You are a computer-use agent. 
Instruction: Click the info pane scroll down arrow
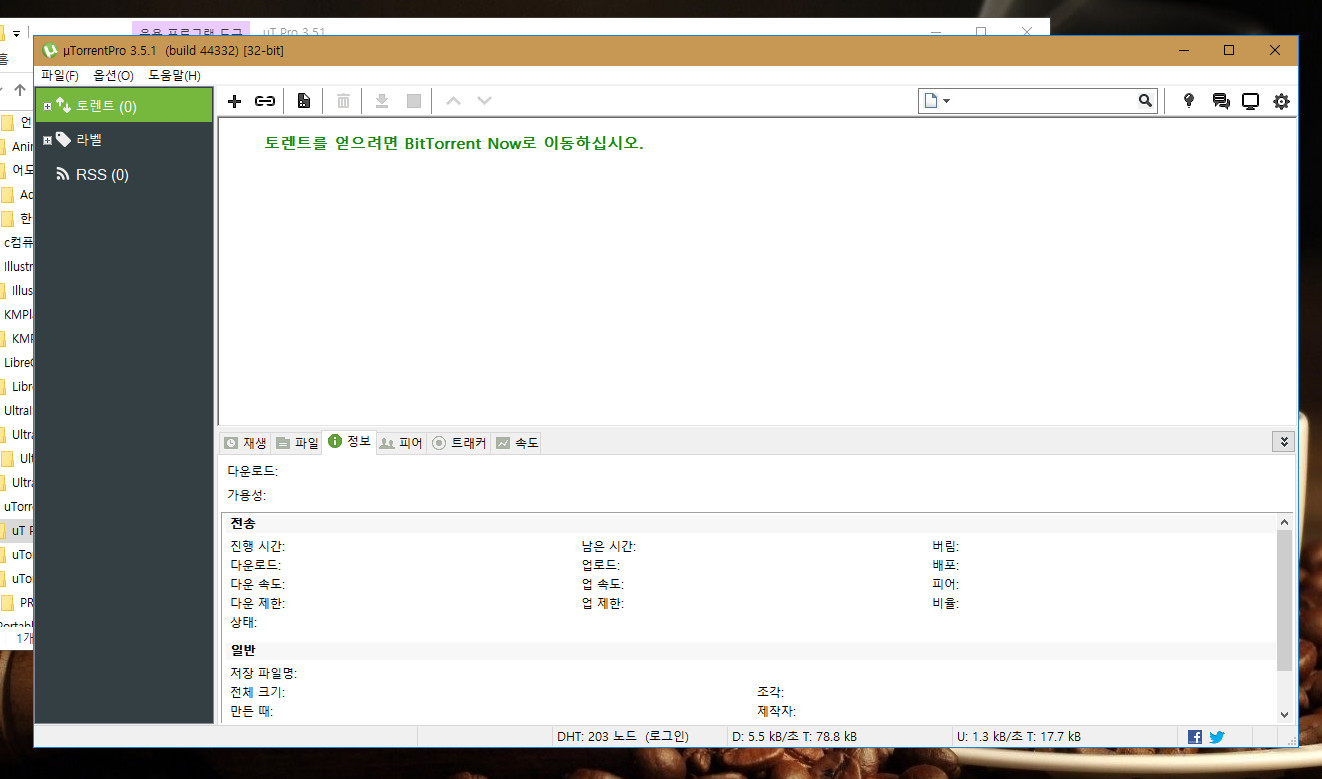click(x=1284, y=714)
